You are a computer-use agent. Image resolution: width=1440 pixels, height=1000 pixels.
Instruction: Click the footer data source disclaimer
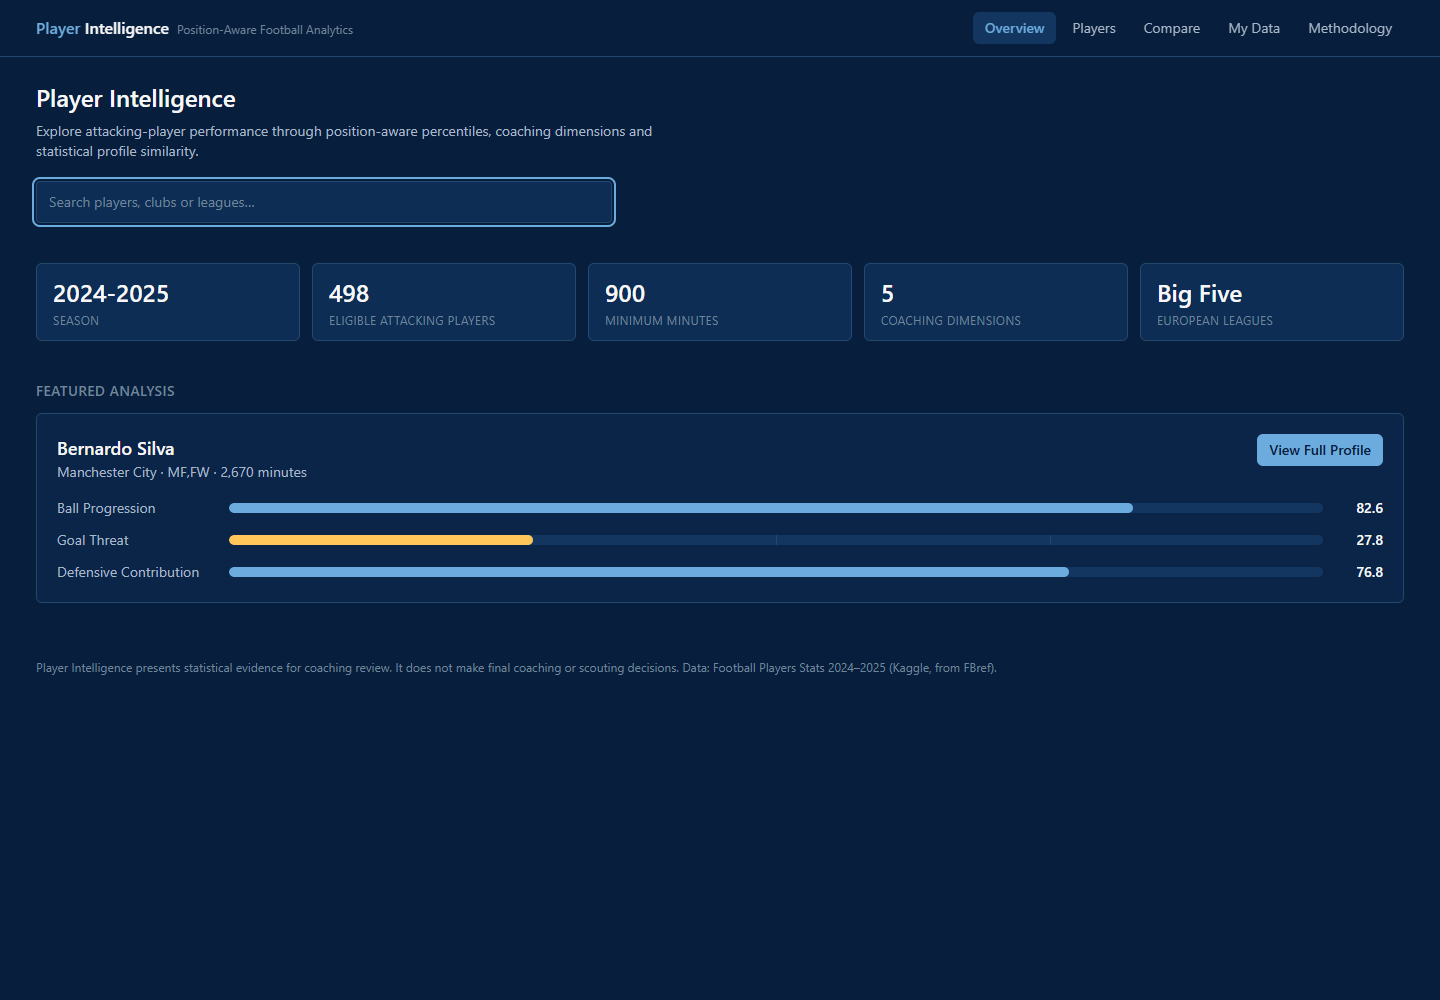[516, 668]
